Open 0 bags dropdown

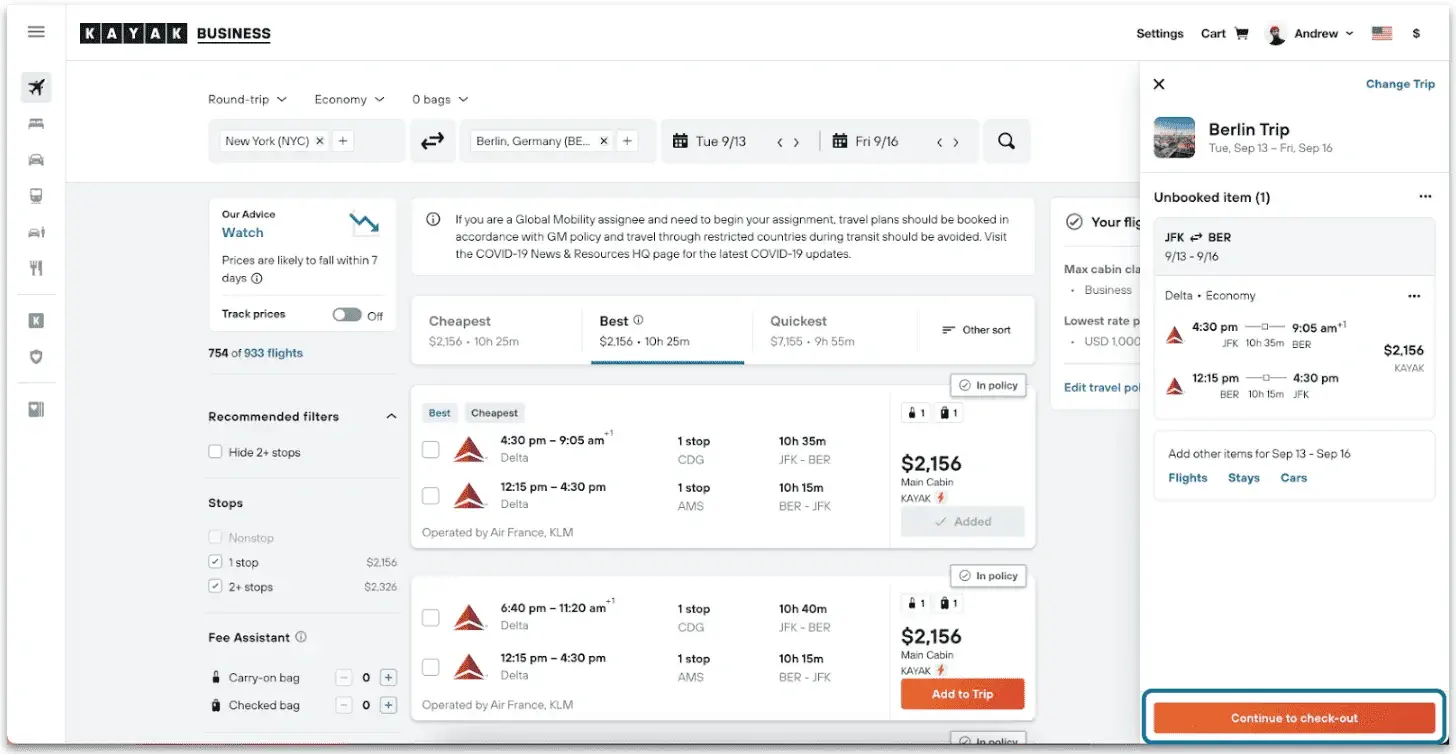[x=440, y=99]
